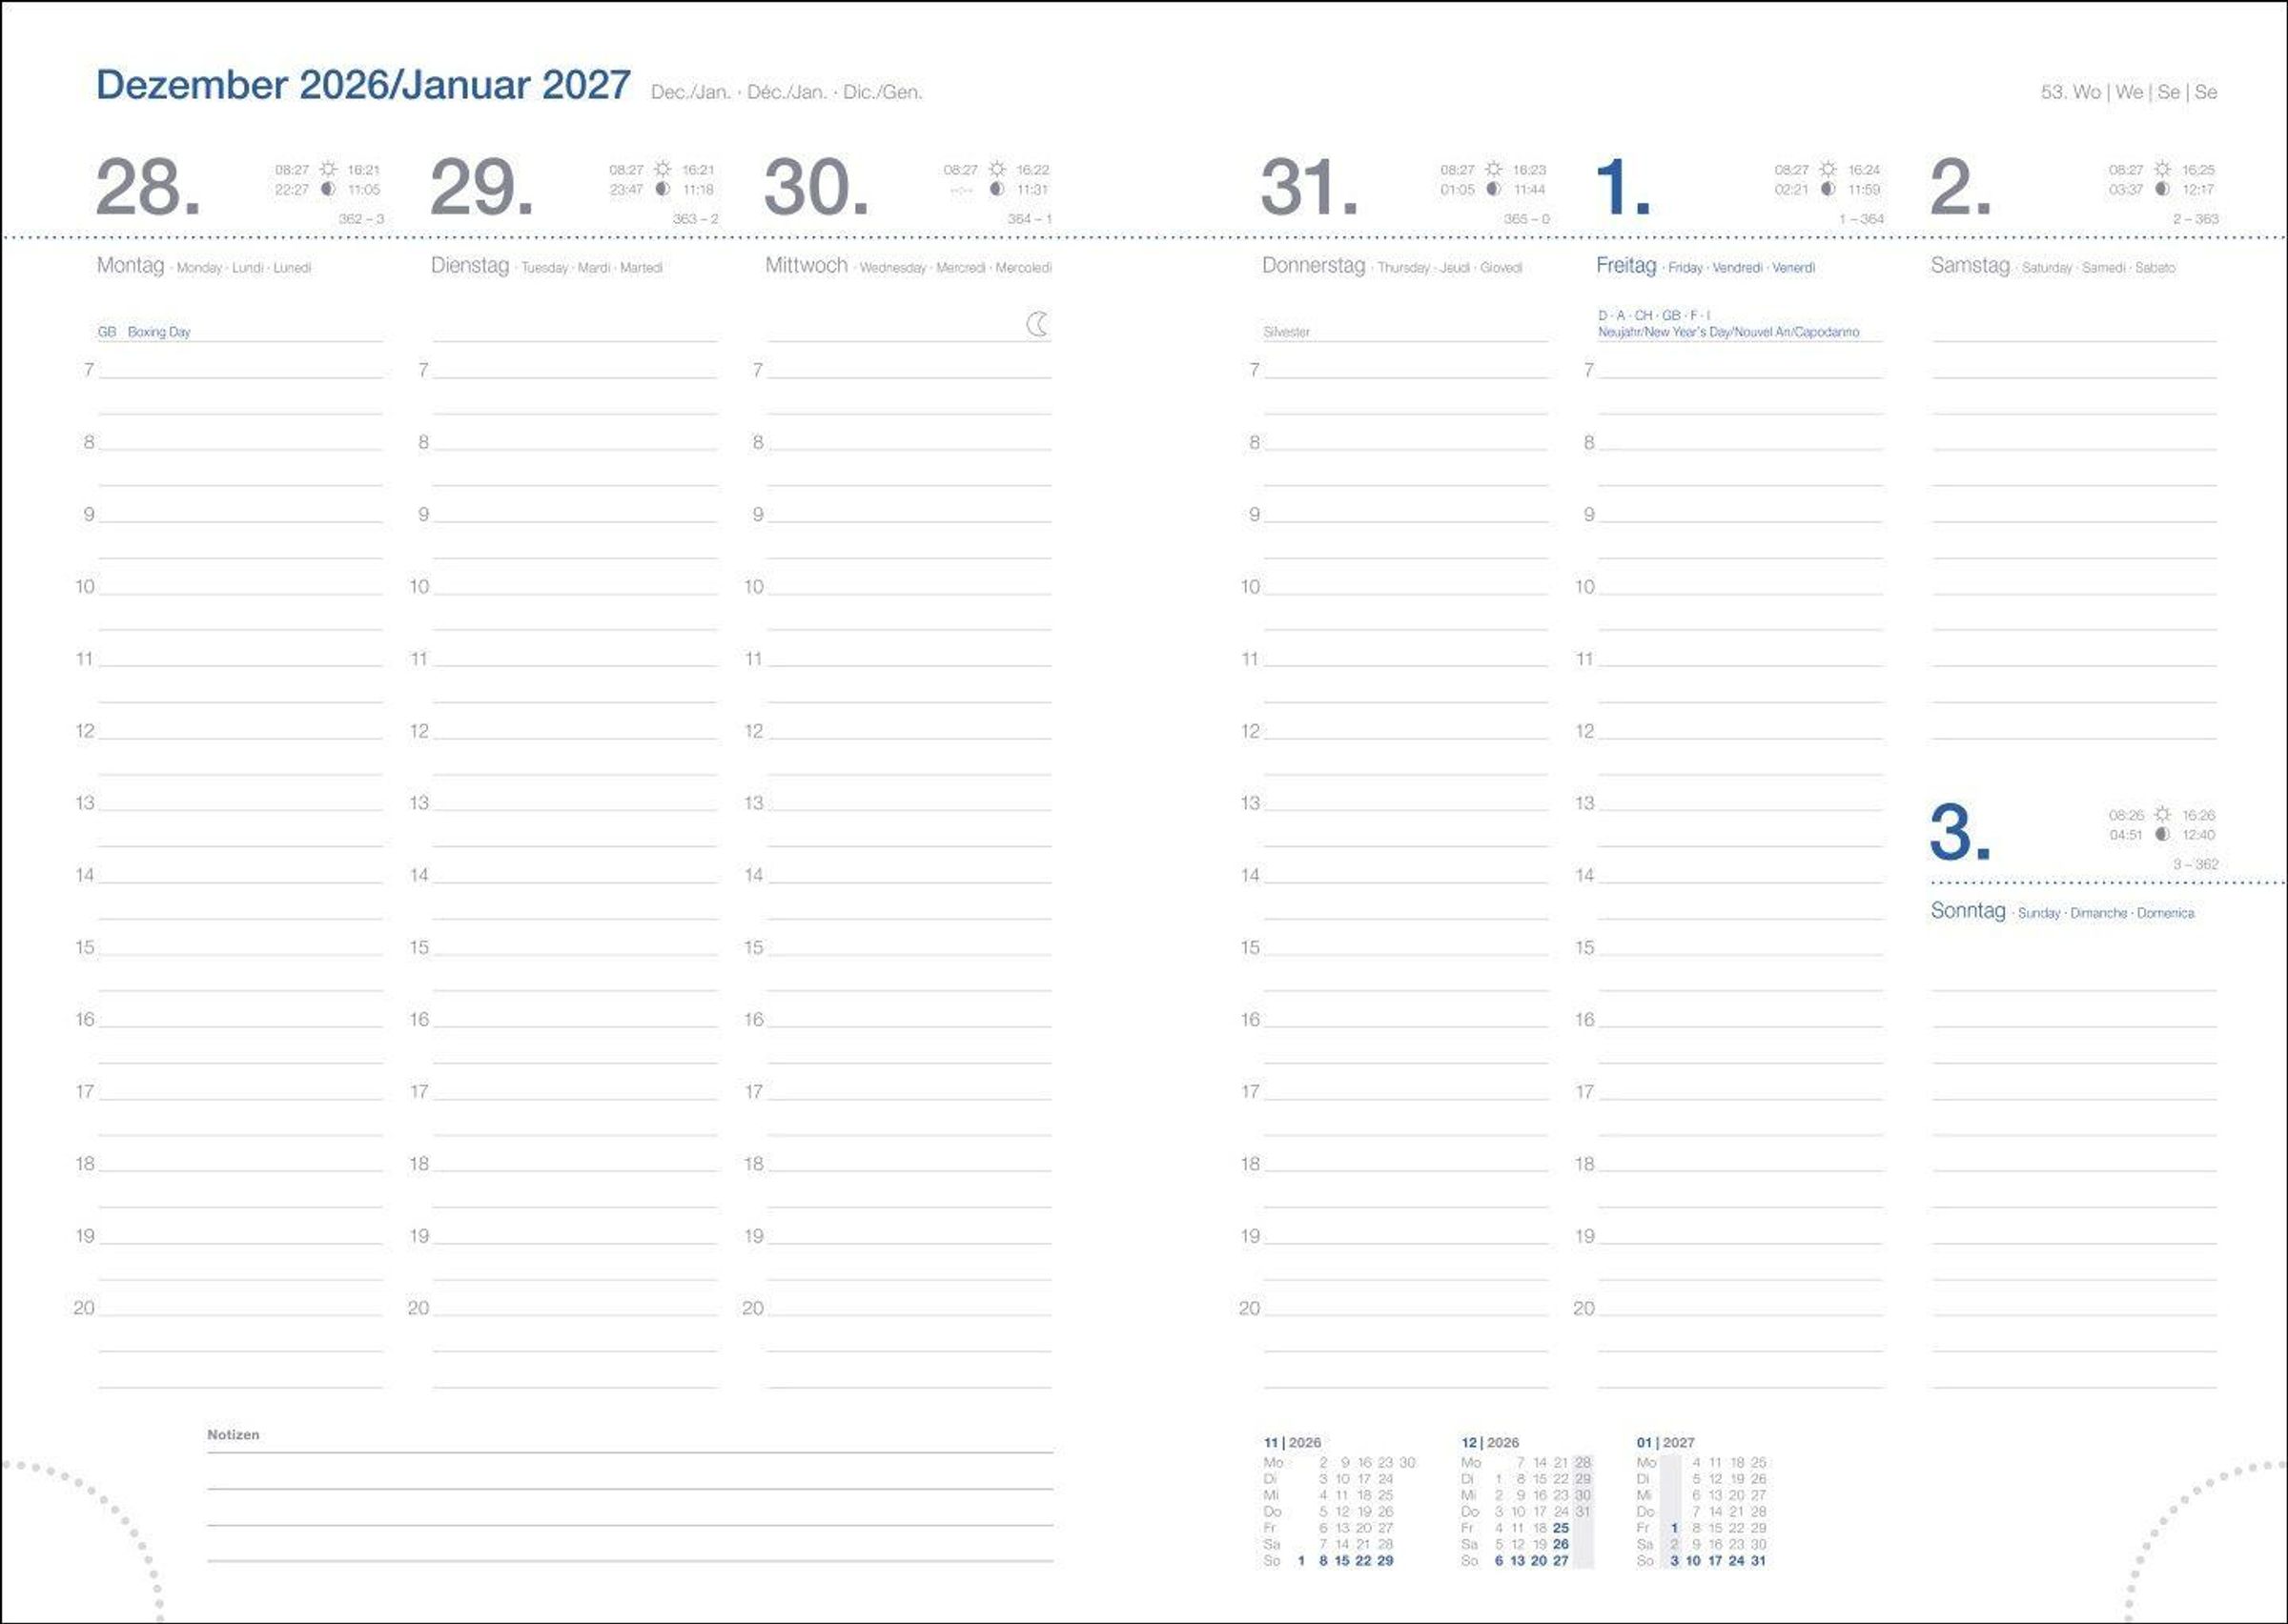
Task: Click the sun icon next to day 31
Action: tap(1494, 169)
